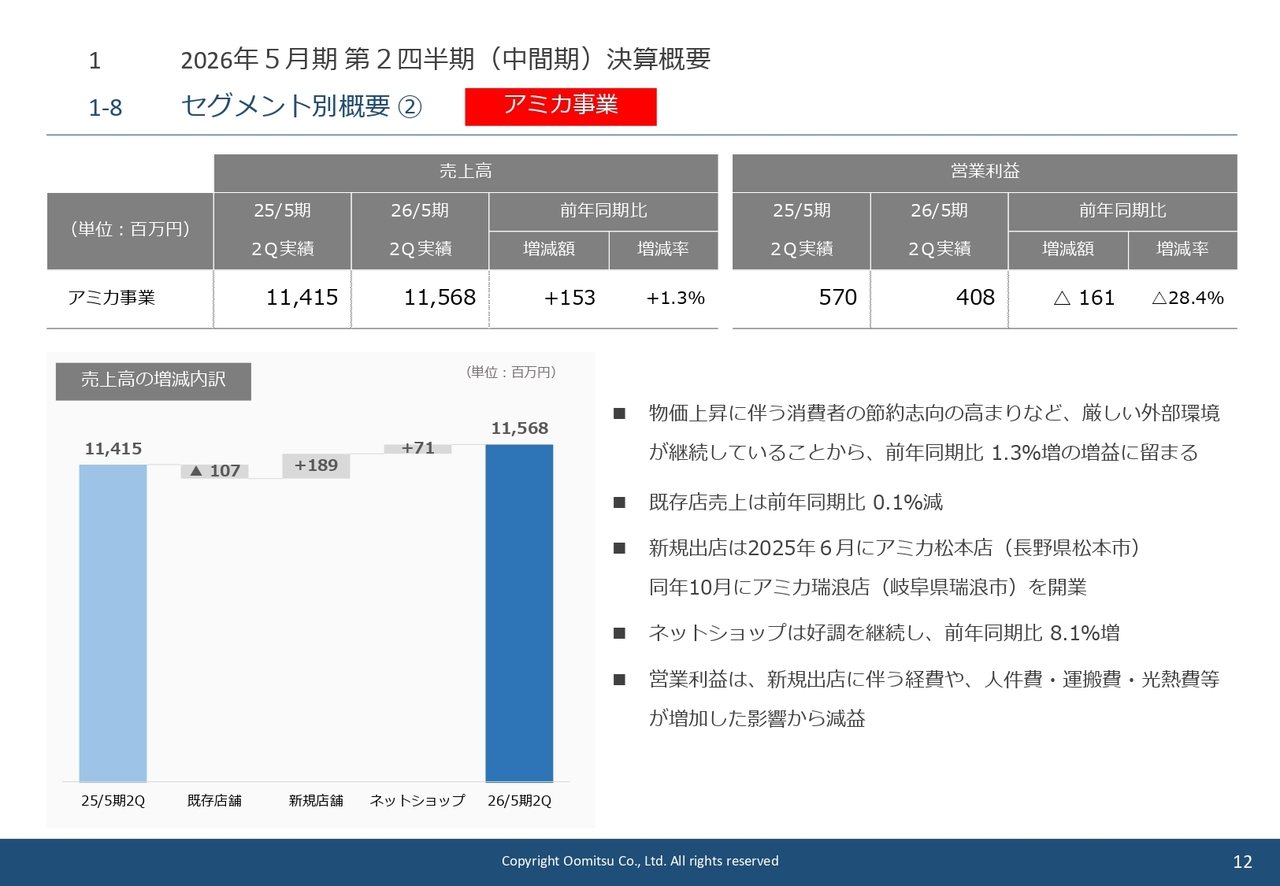
Task: Click the light blue 25/5期2Q bar
Action: (113, 620)
